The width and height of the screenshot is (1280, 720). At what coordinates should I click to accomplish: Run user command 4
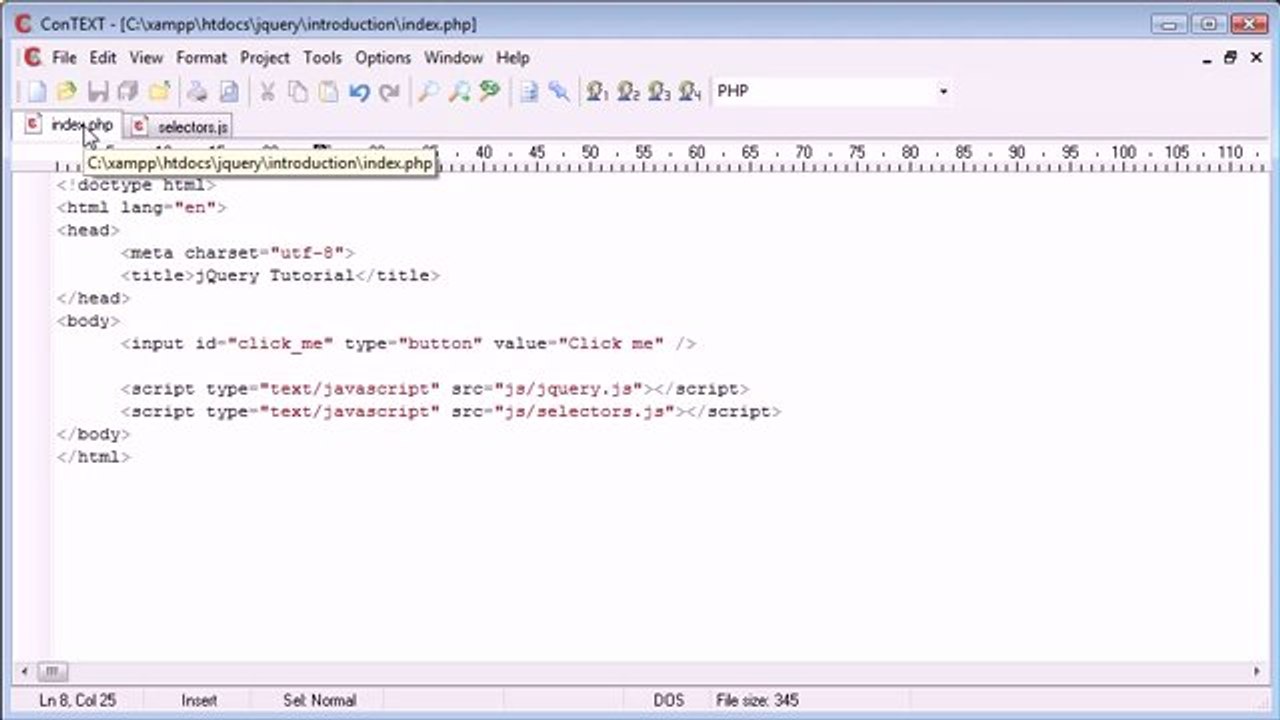(690, 92)
